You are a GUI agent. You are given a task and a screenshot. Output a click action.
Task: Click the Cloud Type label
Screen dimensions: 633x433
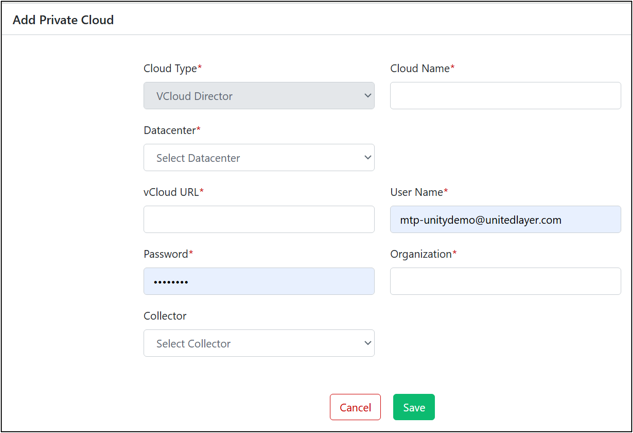coord(172,69)
